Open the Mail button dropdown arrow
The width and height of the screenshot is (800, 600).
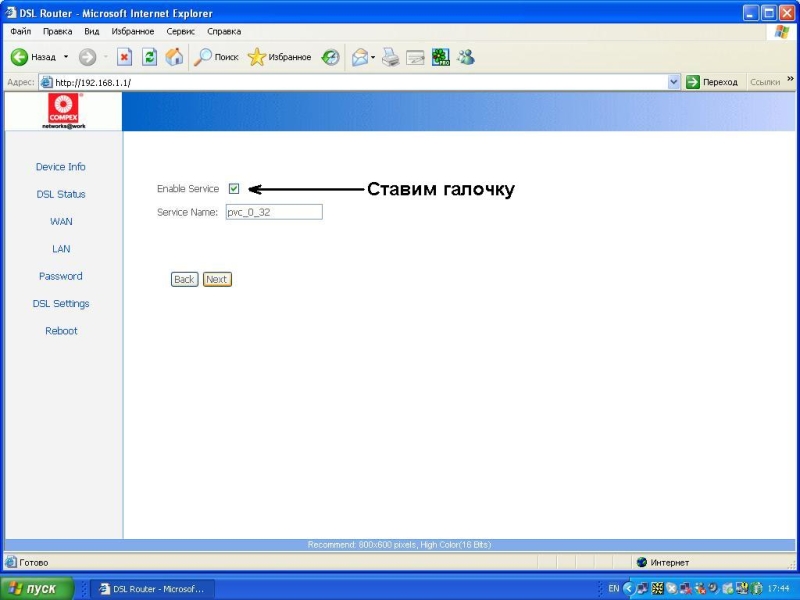tap(373, 57)
